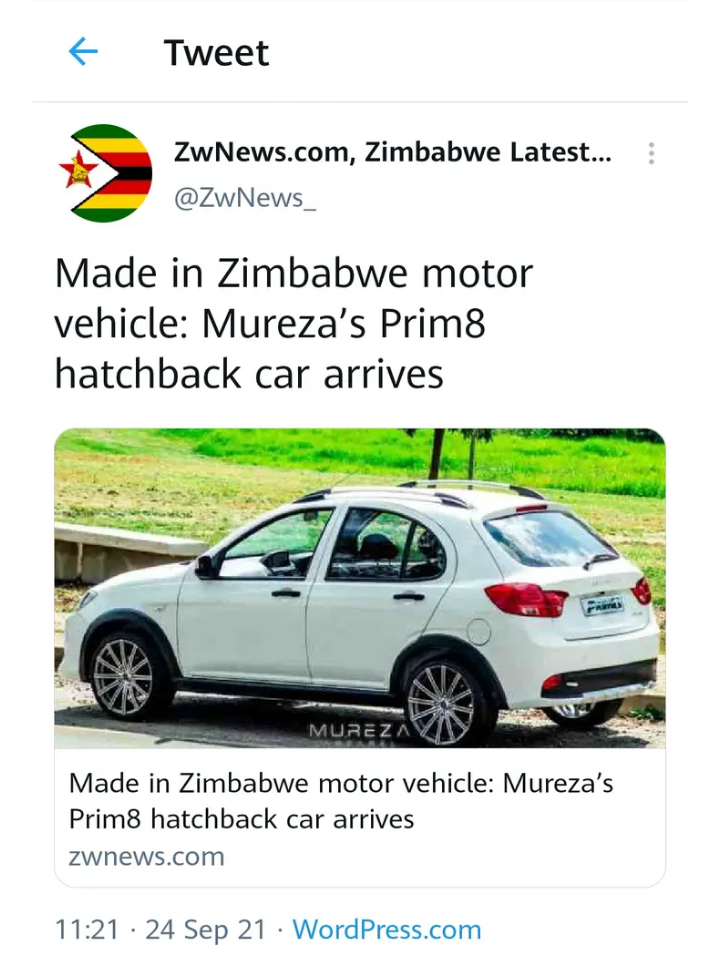Image resolution: width=720 pixels, height=966 pixels.
Task: Open the WordPress.com source link
Action: point(387,929)
